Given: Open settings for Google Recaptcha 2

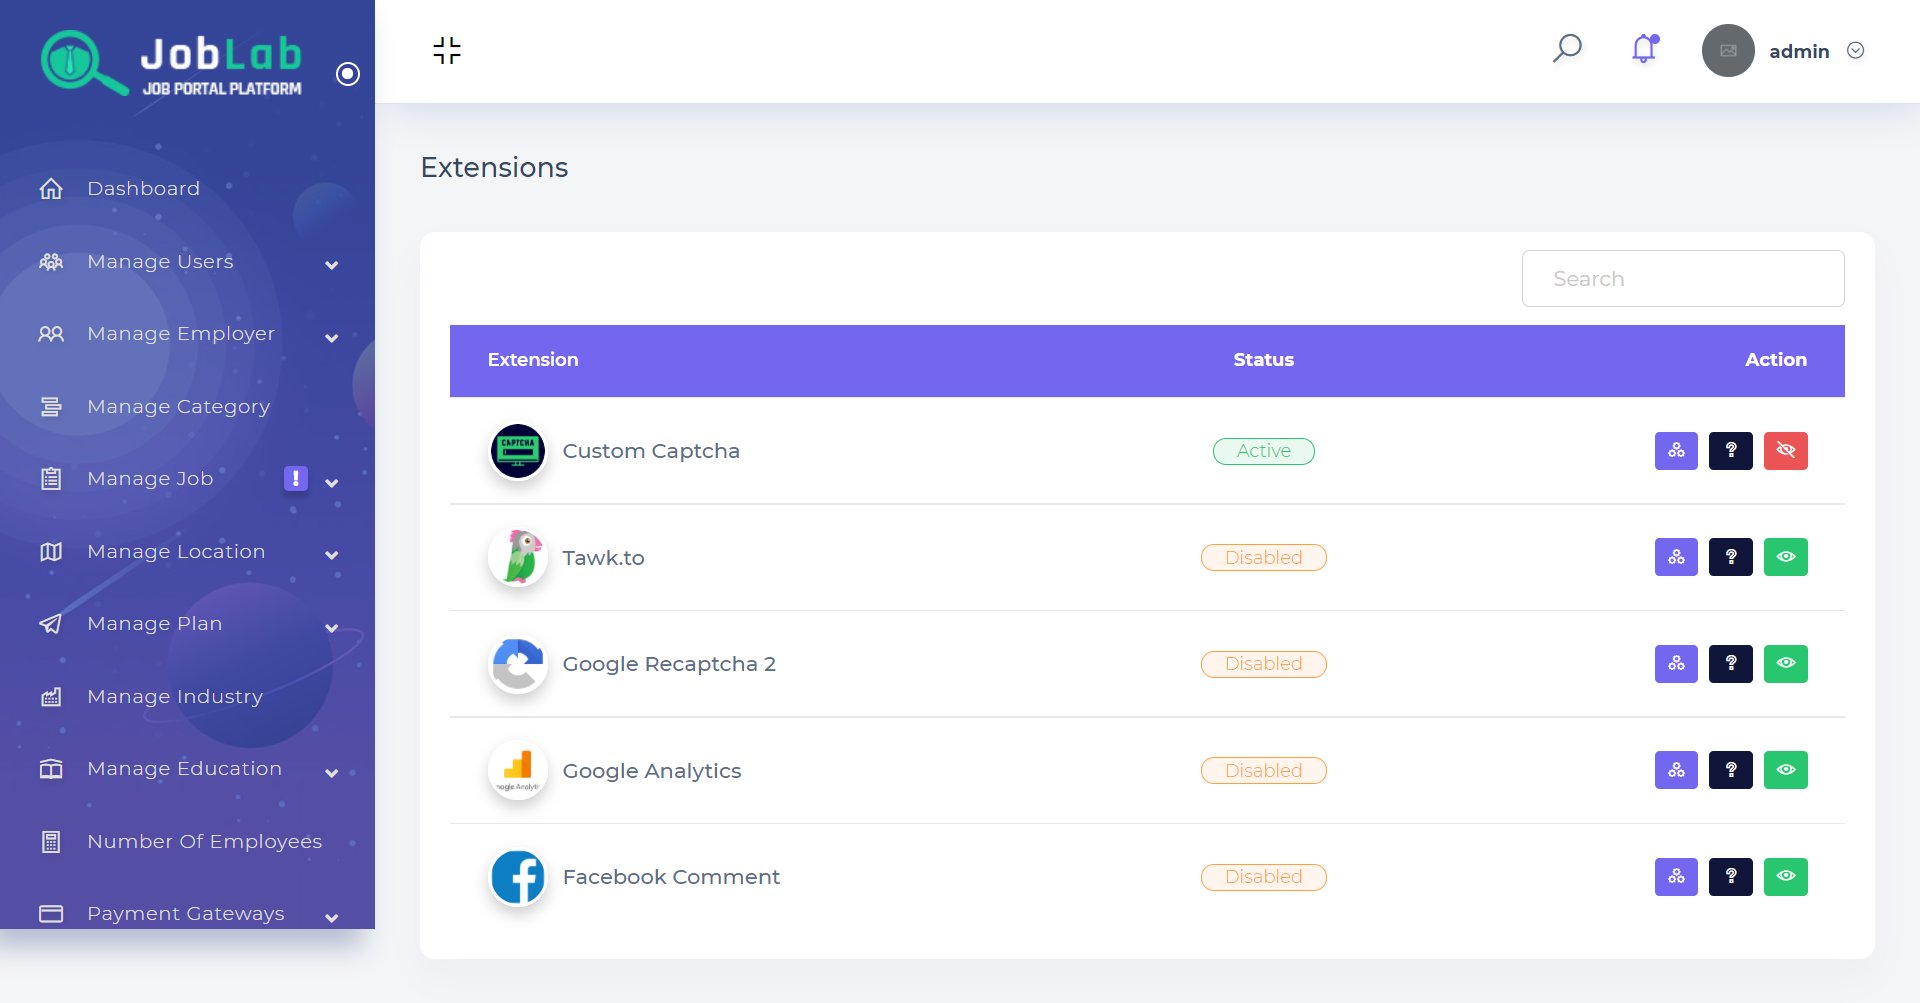Looking at the screenshot, I should pyautogui.click(x=1676, y=663).
